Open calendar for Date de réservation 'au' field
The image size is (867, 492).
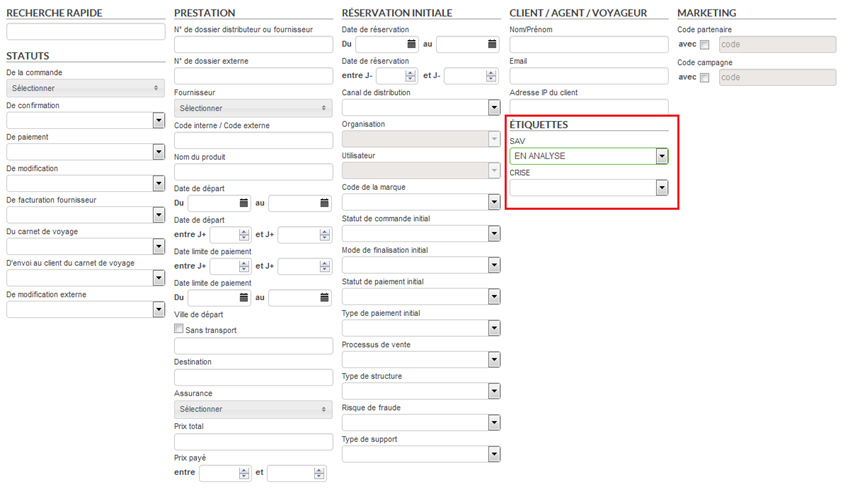[x=492, y=44]
